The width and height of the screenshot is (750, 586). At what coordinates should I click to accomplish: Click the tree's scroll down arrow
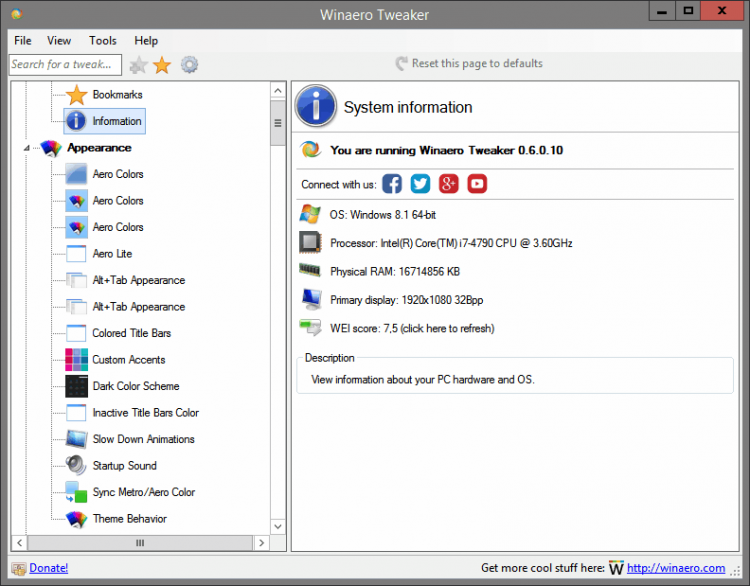tap(278, 527)
